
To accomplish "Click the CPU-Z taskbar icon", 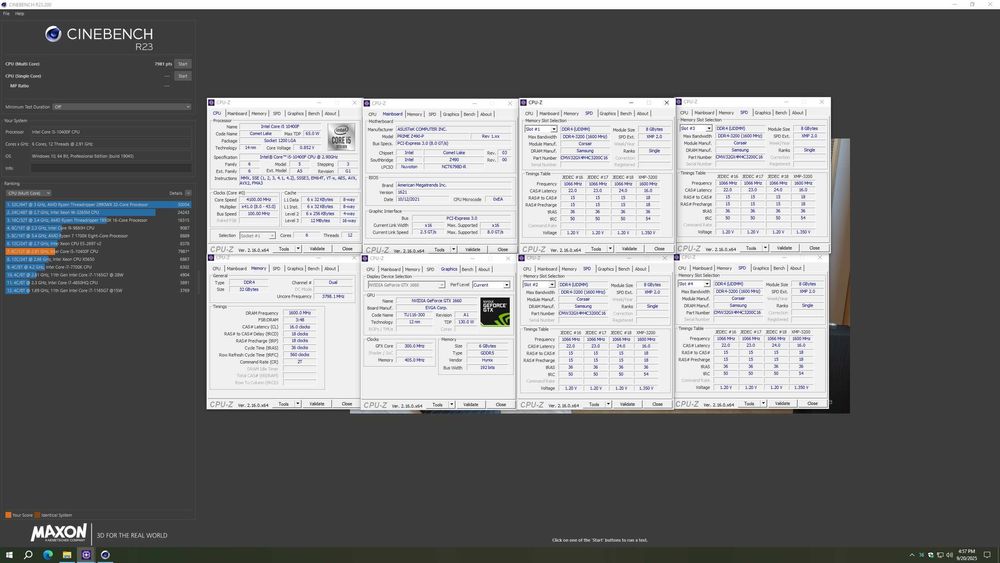I will (86, 555).
